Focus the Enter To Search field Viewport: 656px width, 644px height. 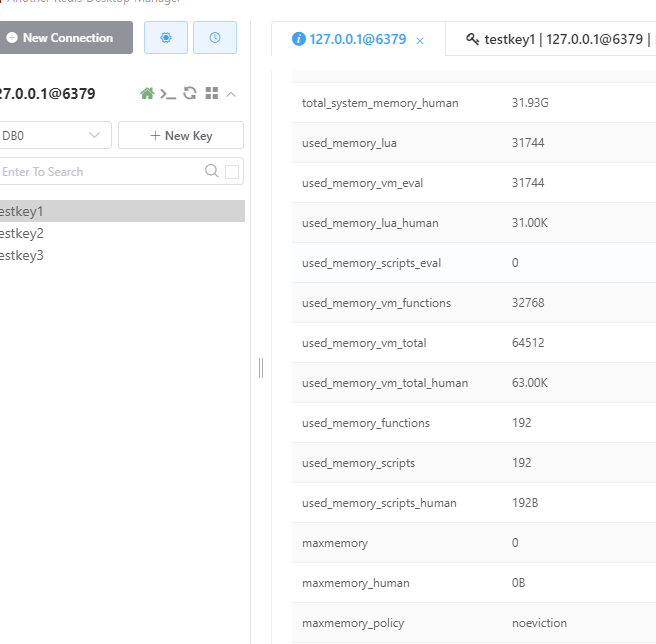point(100,171)
